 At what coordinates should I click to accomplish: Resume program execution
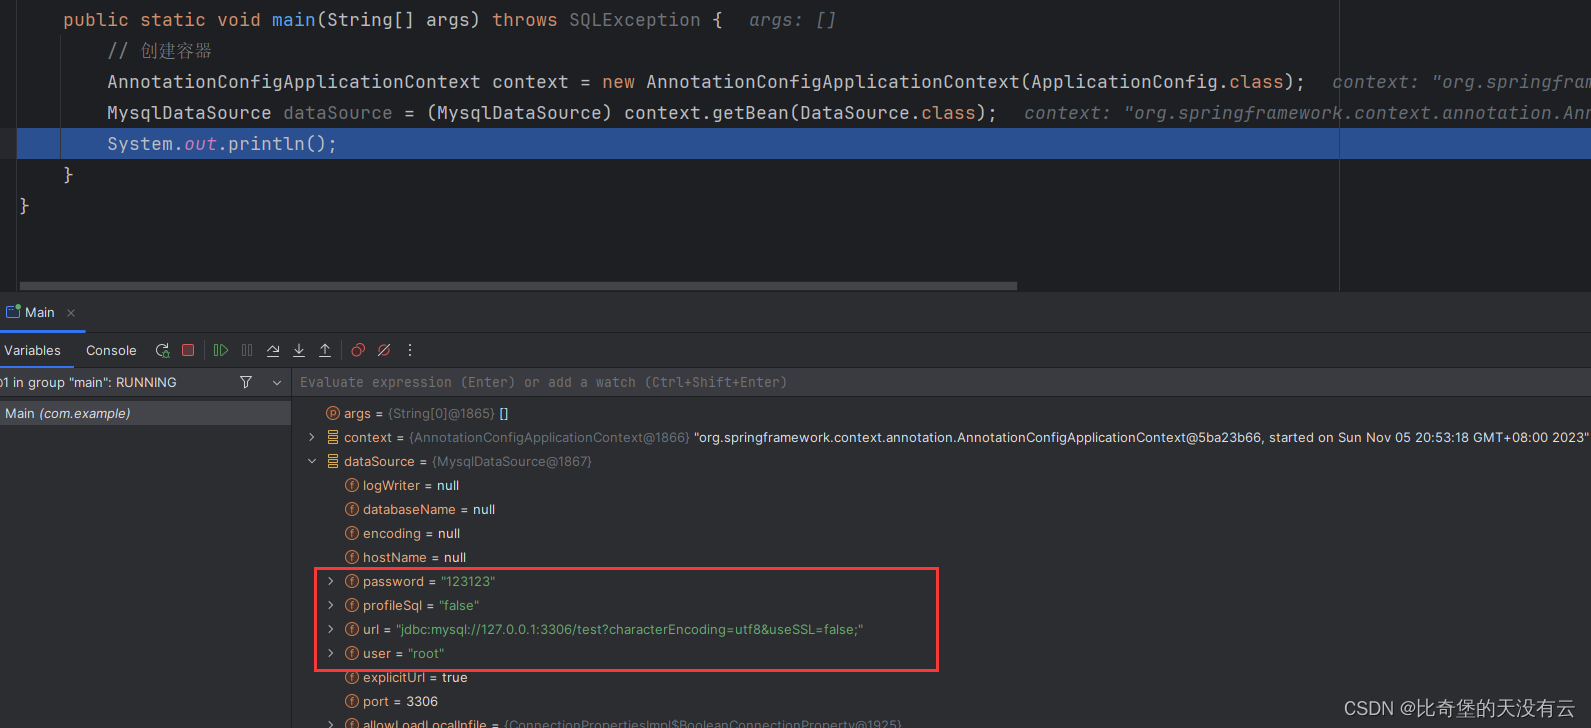[x=221, y=350]
